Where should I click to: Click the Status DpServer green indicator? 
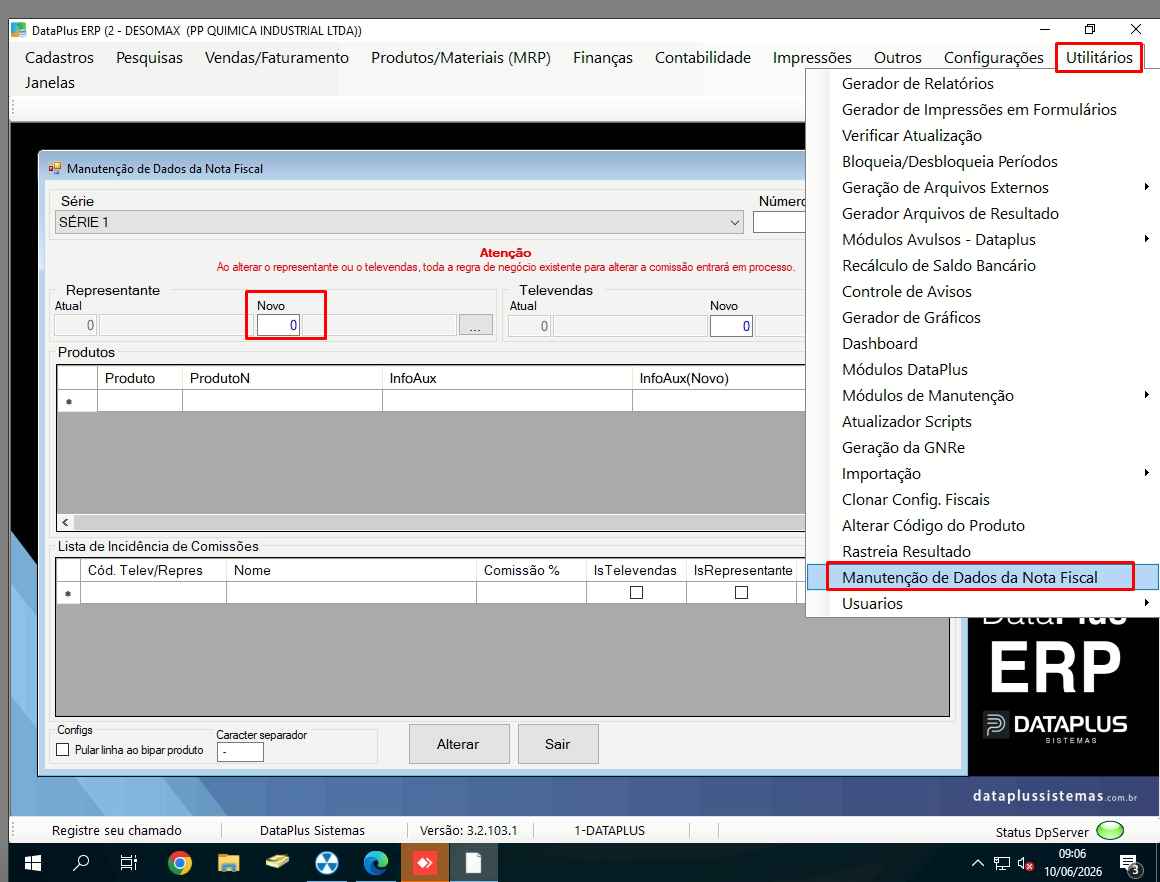[x=1110, y=831]
